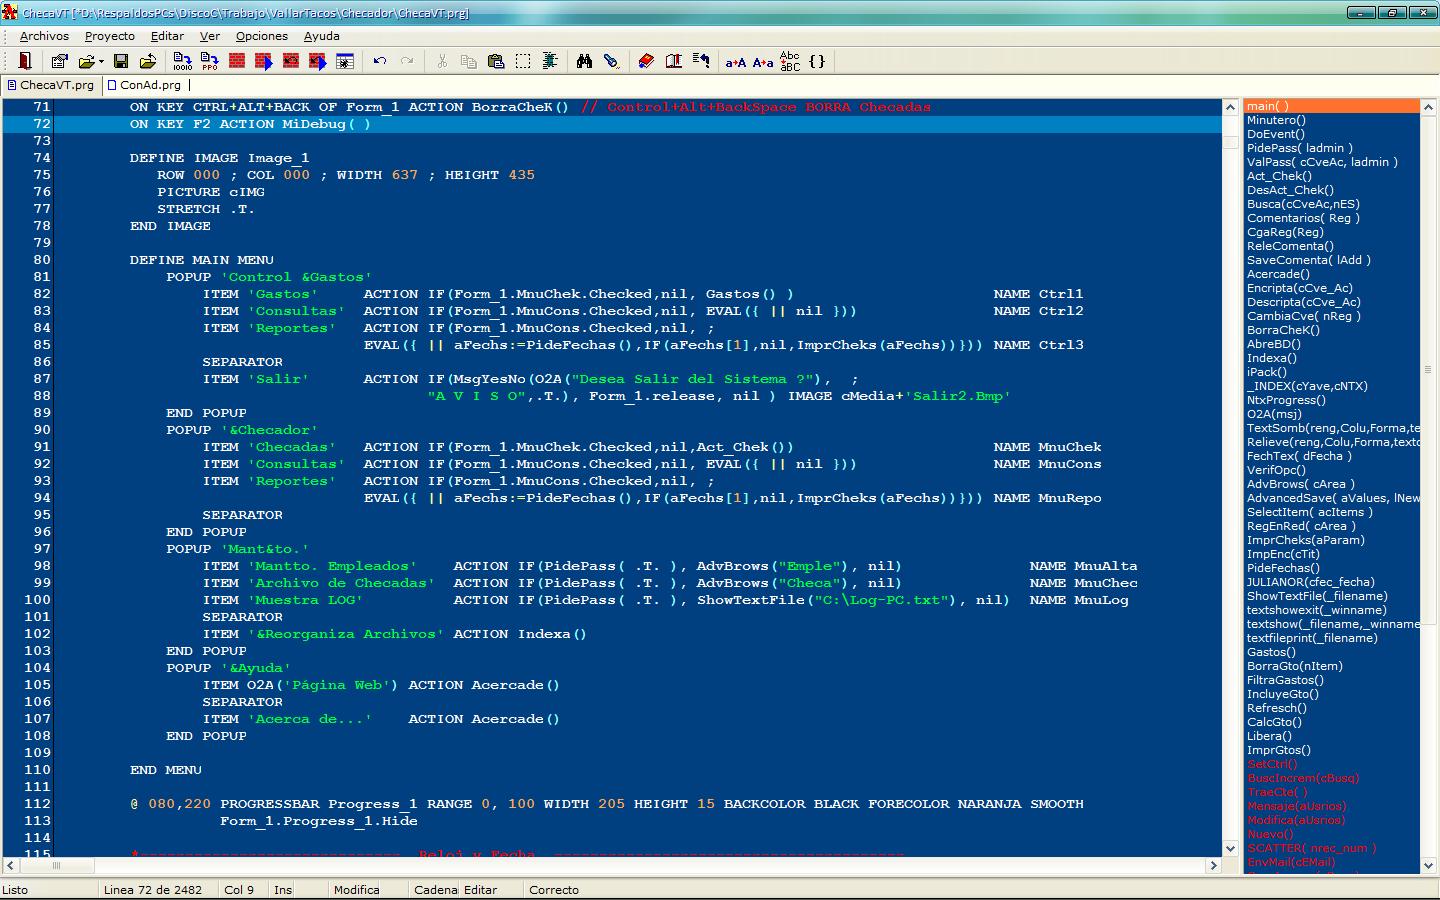Click function list scroll up arrow
The width and height of the screenshot is (1440, 900).
[x=1428, y=106]
